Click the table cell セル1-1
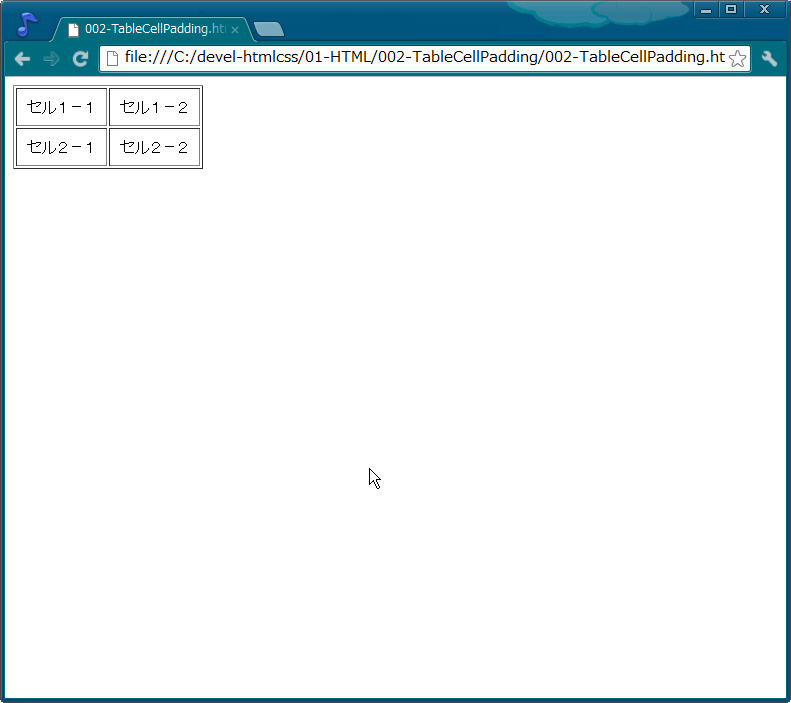791x703 pixels. pyautogui.click(x=62, y=107)
